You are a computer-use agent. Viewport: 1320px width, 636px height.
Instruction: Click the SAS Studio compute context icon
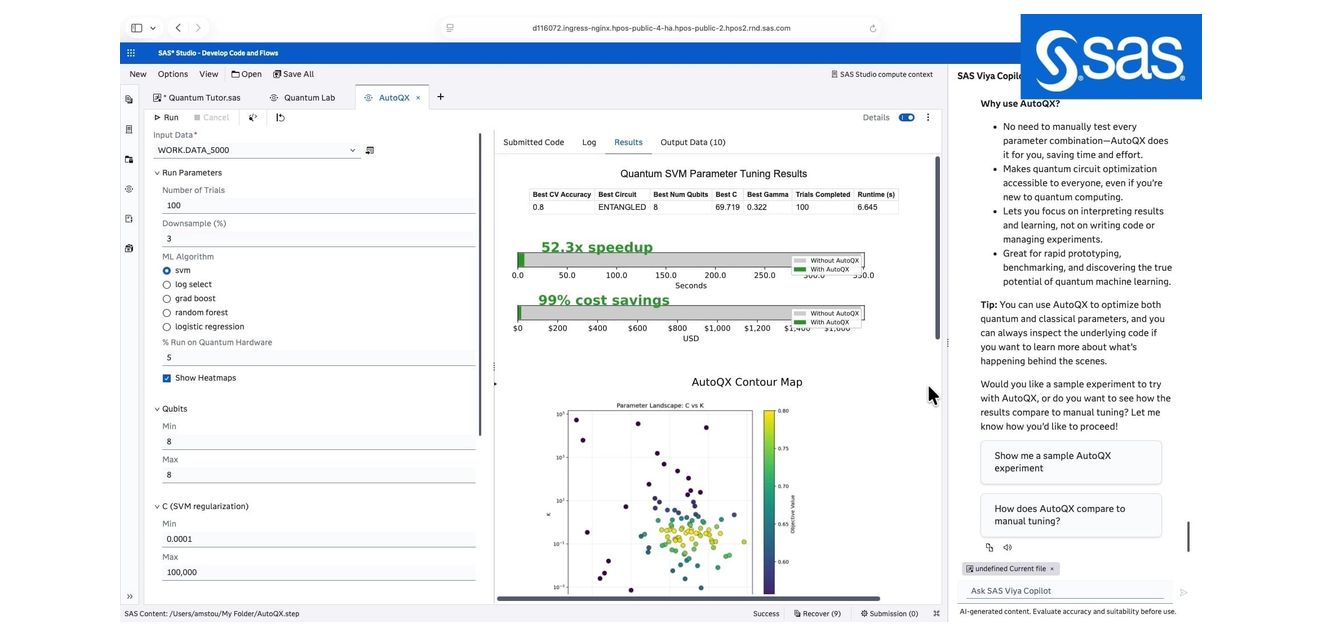(834, 74)
